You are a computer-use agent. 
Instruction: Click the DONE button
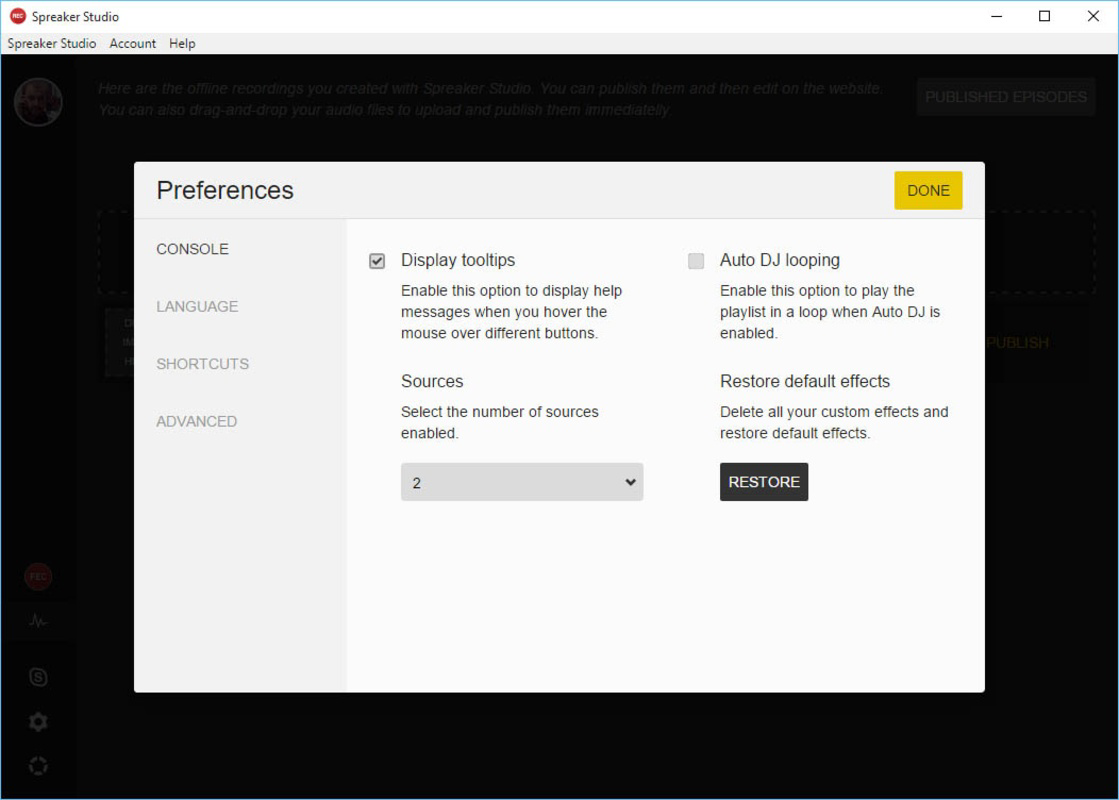click(928, 190)
